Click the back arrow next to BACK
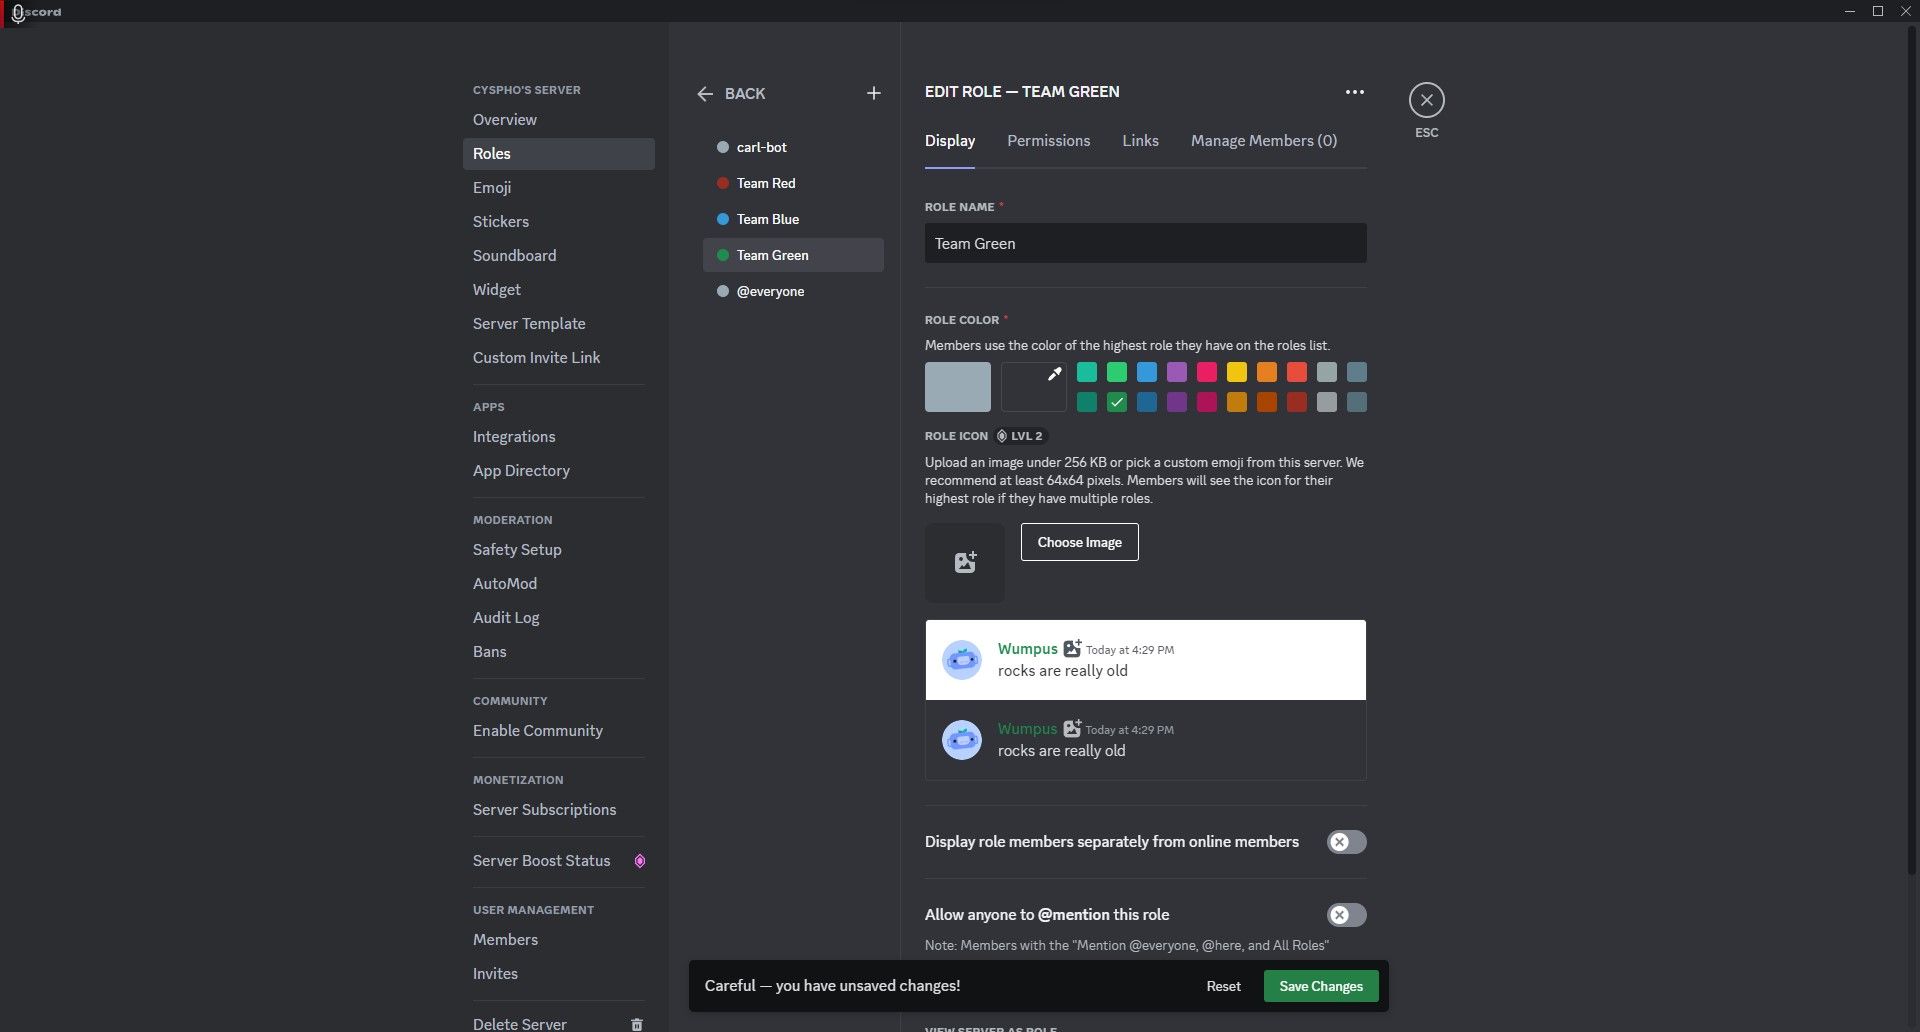The width and height of the screenshot is (1920, 1032). tap(706, 93)
